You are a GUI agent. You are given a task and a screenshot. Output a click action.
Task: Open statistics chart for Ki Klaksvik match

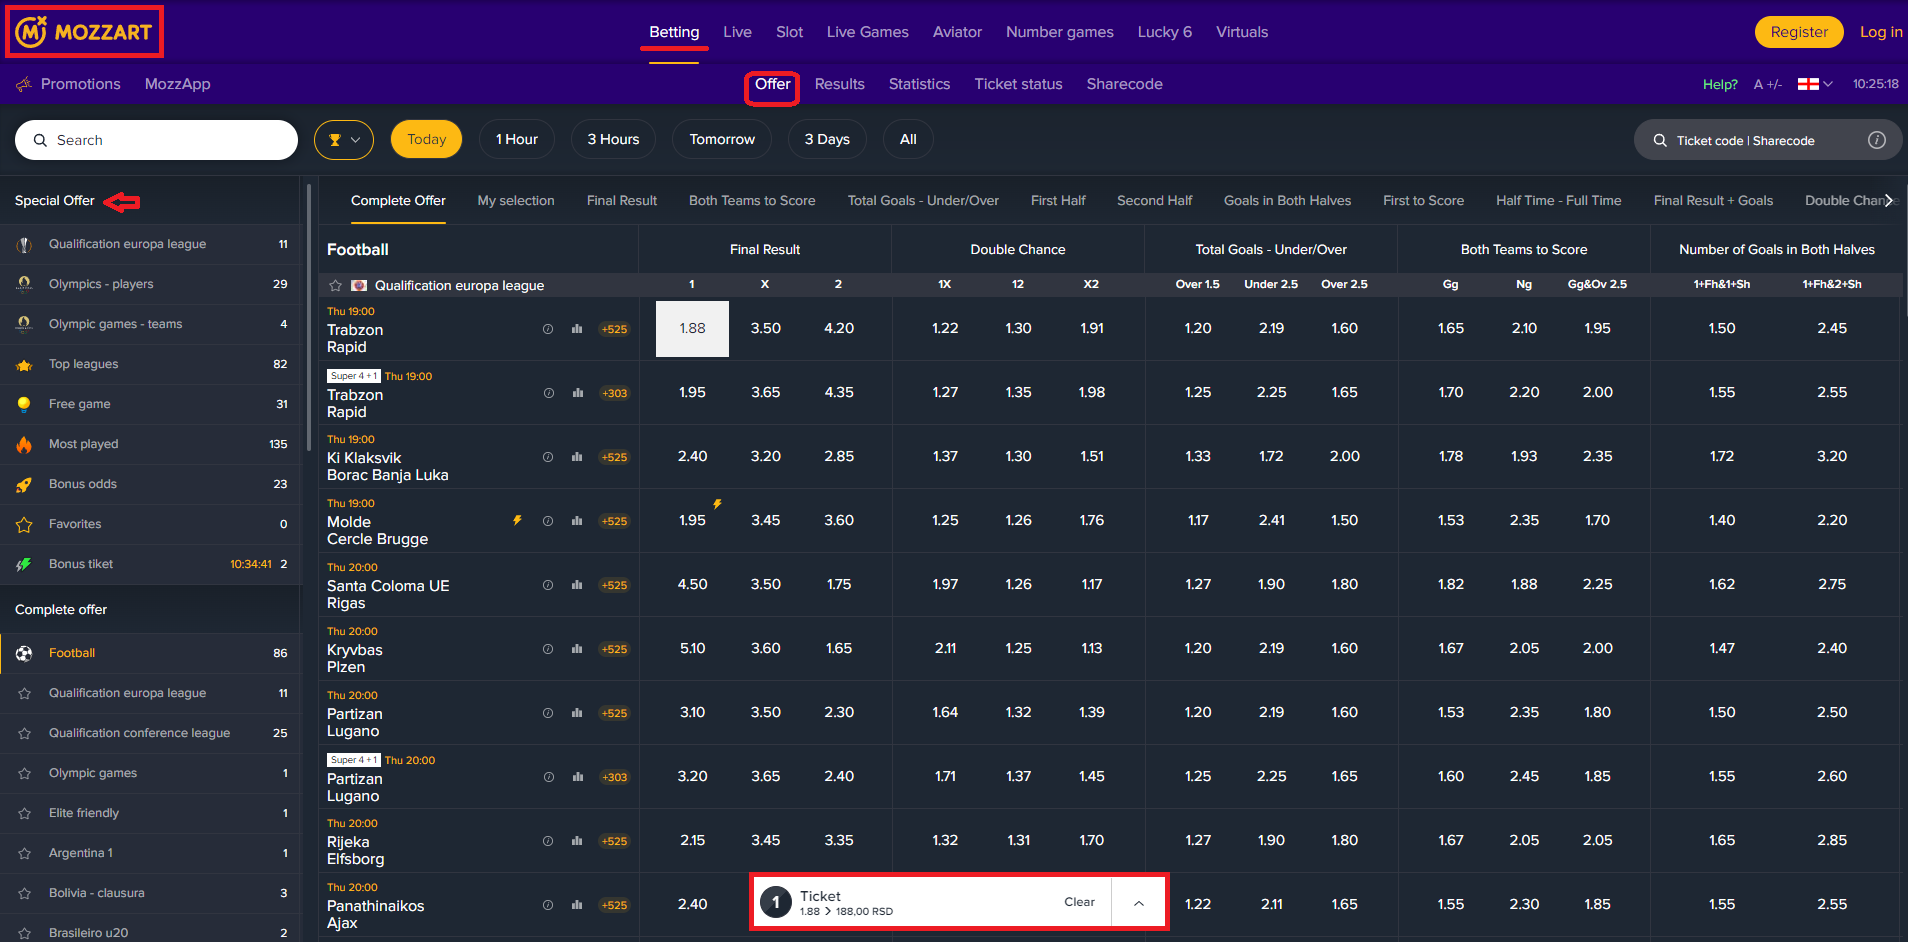coord(577,457)
